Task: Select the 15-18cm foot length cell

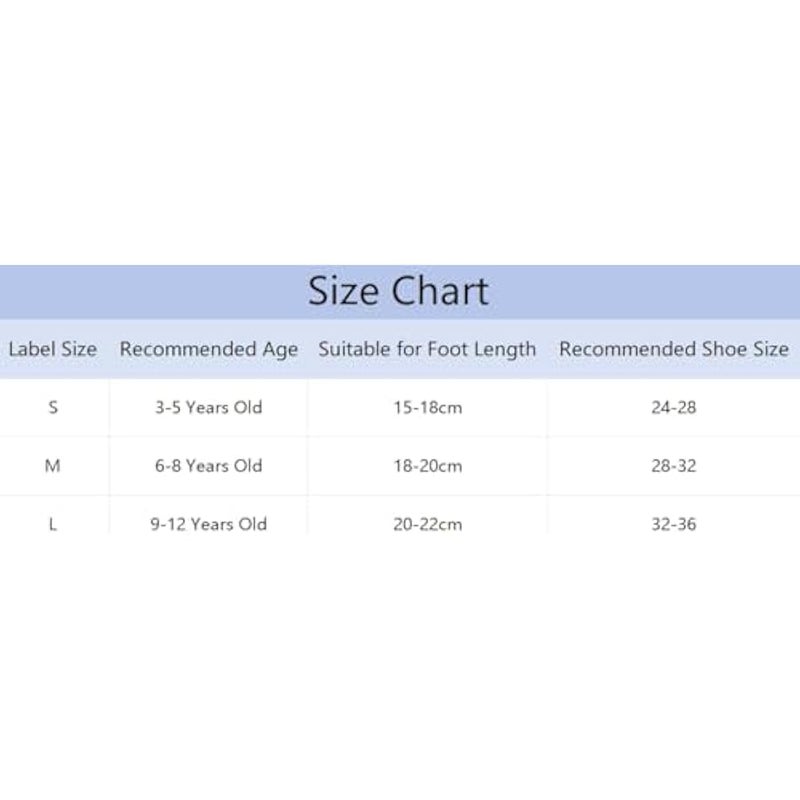Action: [x=427, y=408]
